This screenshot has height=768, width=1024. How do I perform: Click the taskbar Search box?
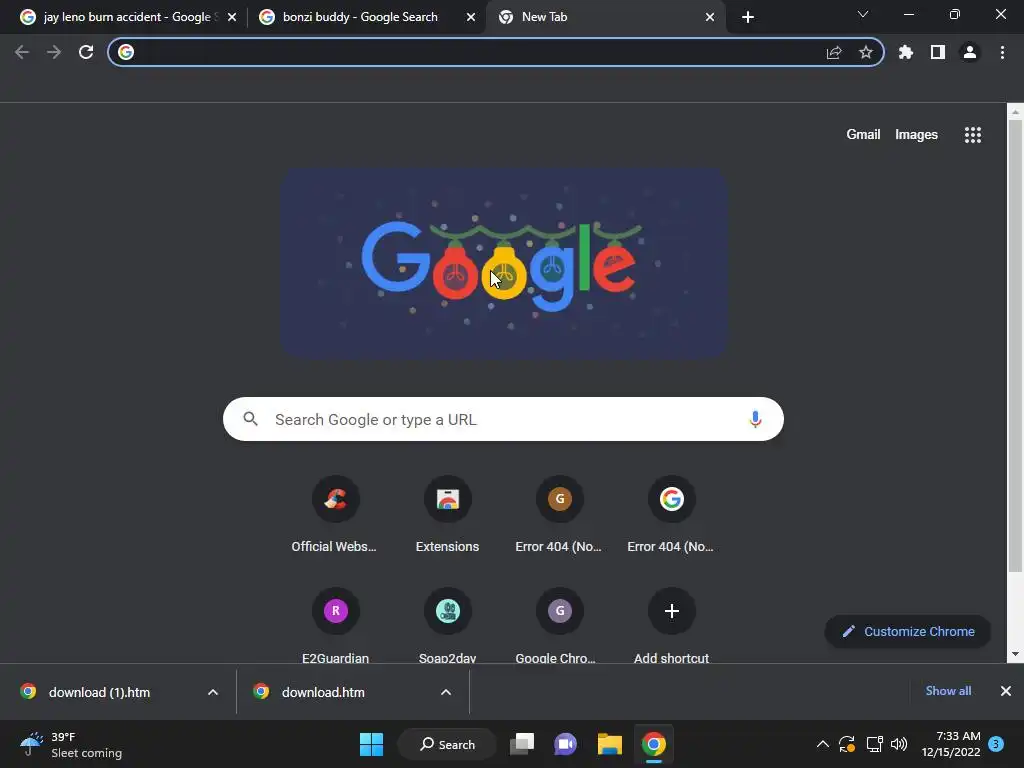447,744
